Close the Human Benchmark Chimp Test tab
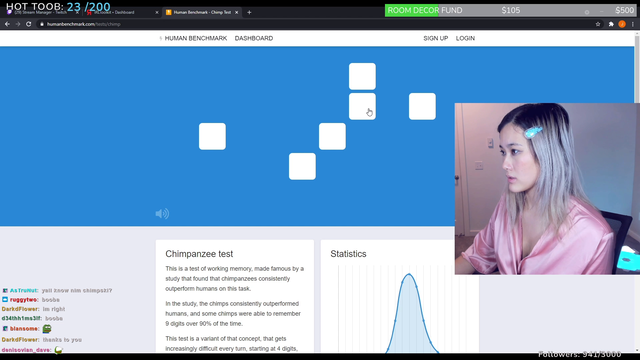640x360 pixels. (x=236, y=12)
